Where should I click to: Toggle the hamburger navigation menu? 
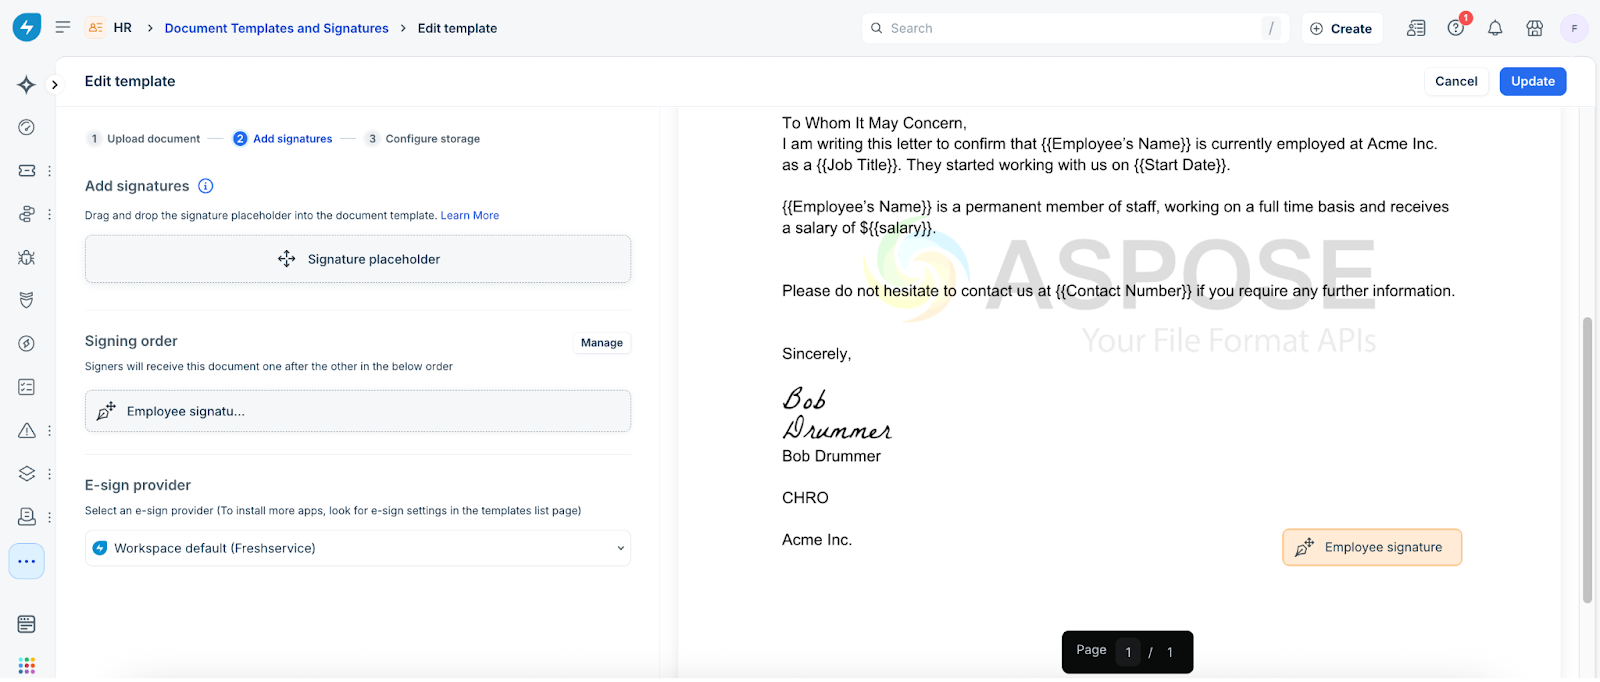[63, 27]
